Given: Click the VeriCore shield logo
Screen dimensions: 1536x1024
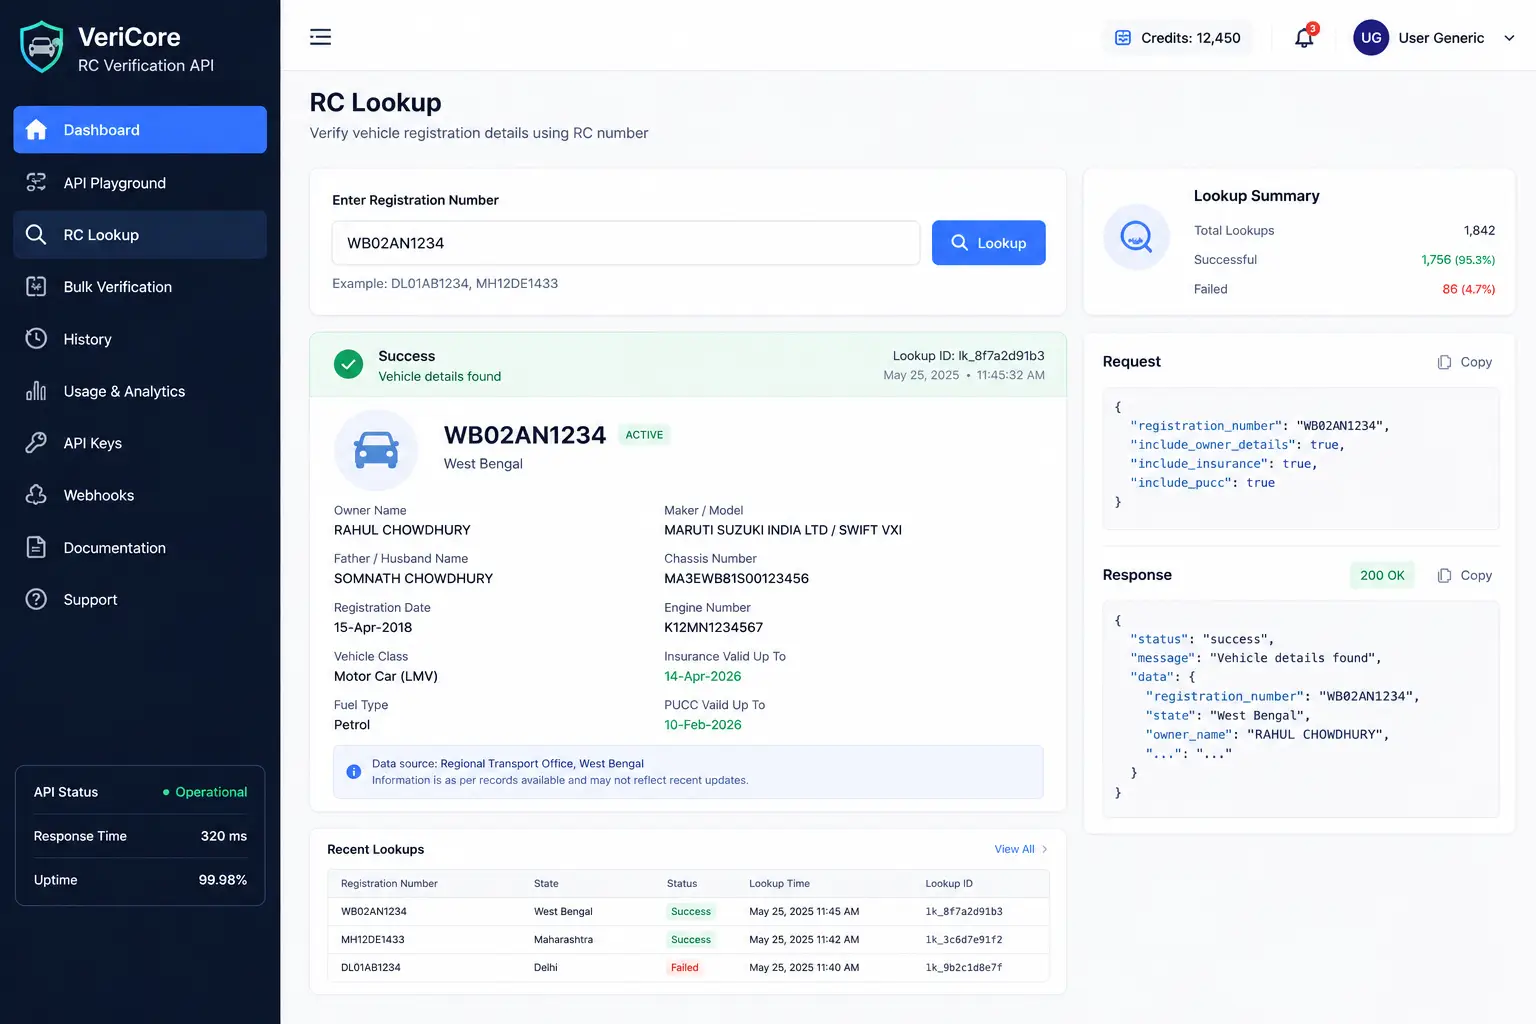Looking at the screenshot, I should [x=42, y=47].
